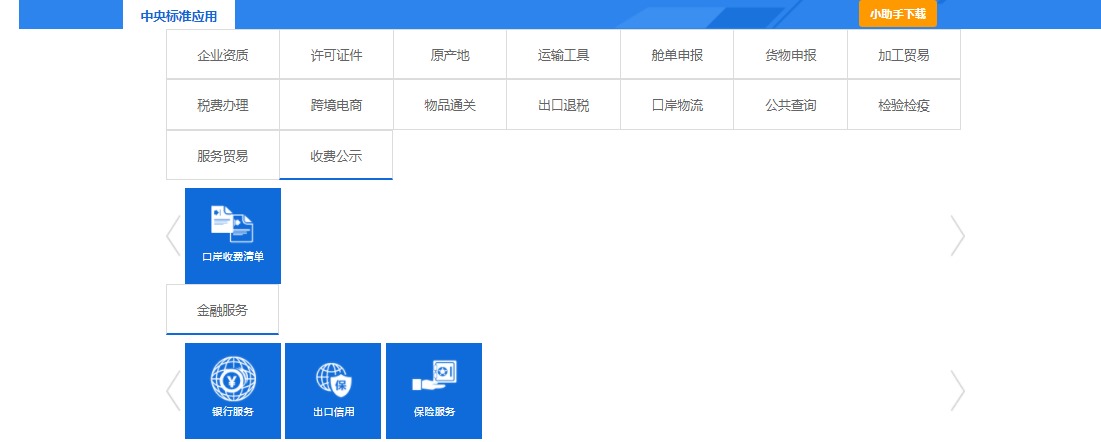Open the 银行服务 globe icon tile
The height and width of the screenshot is (442, 1101).
233,391
